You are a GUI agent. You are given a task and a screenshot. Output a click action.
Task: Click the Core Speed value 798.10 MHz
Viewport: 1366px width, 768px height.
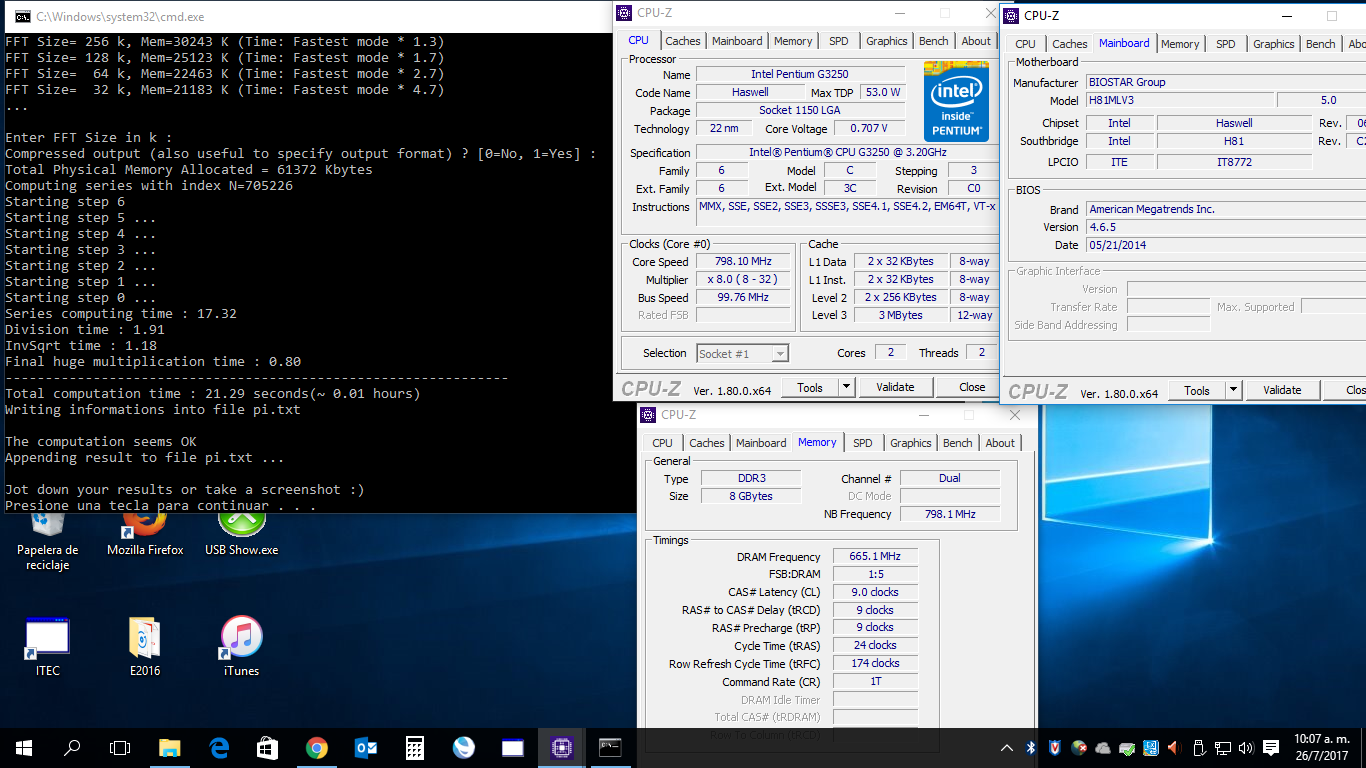pos(743,262)
